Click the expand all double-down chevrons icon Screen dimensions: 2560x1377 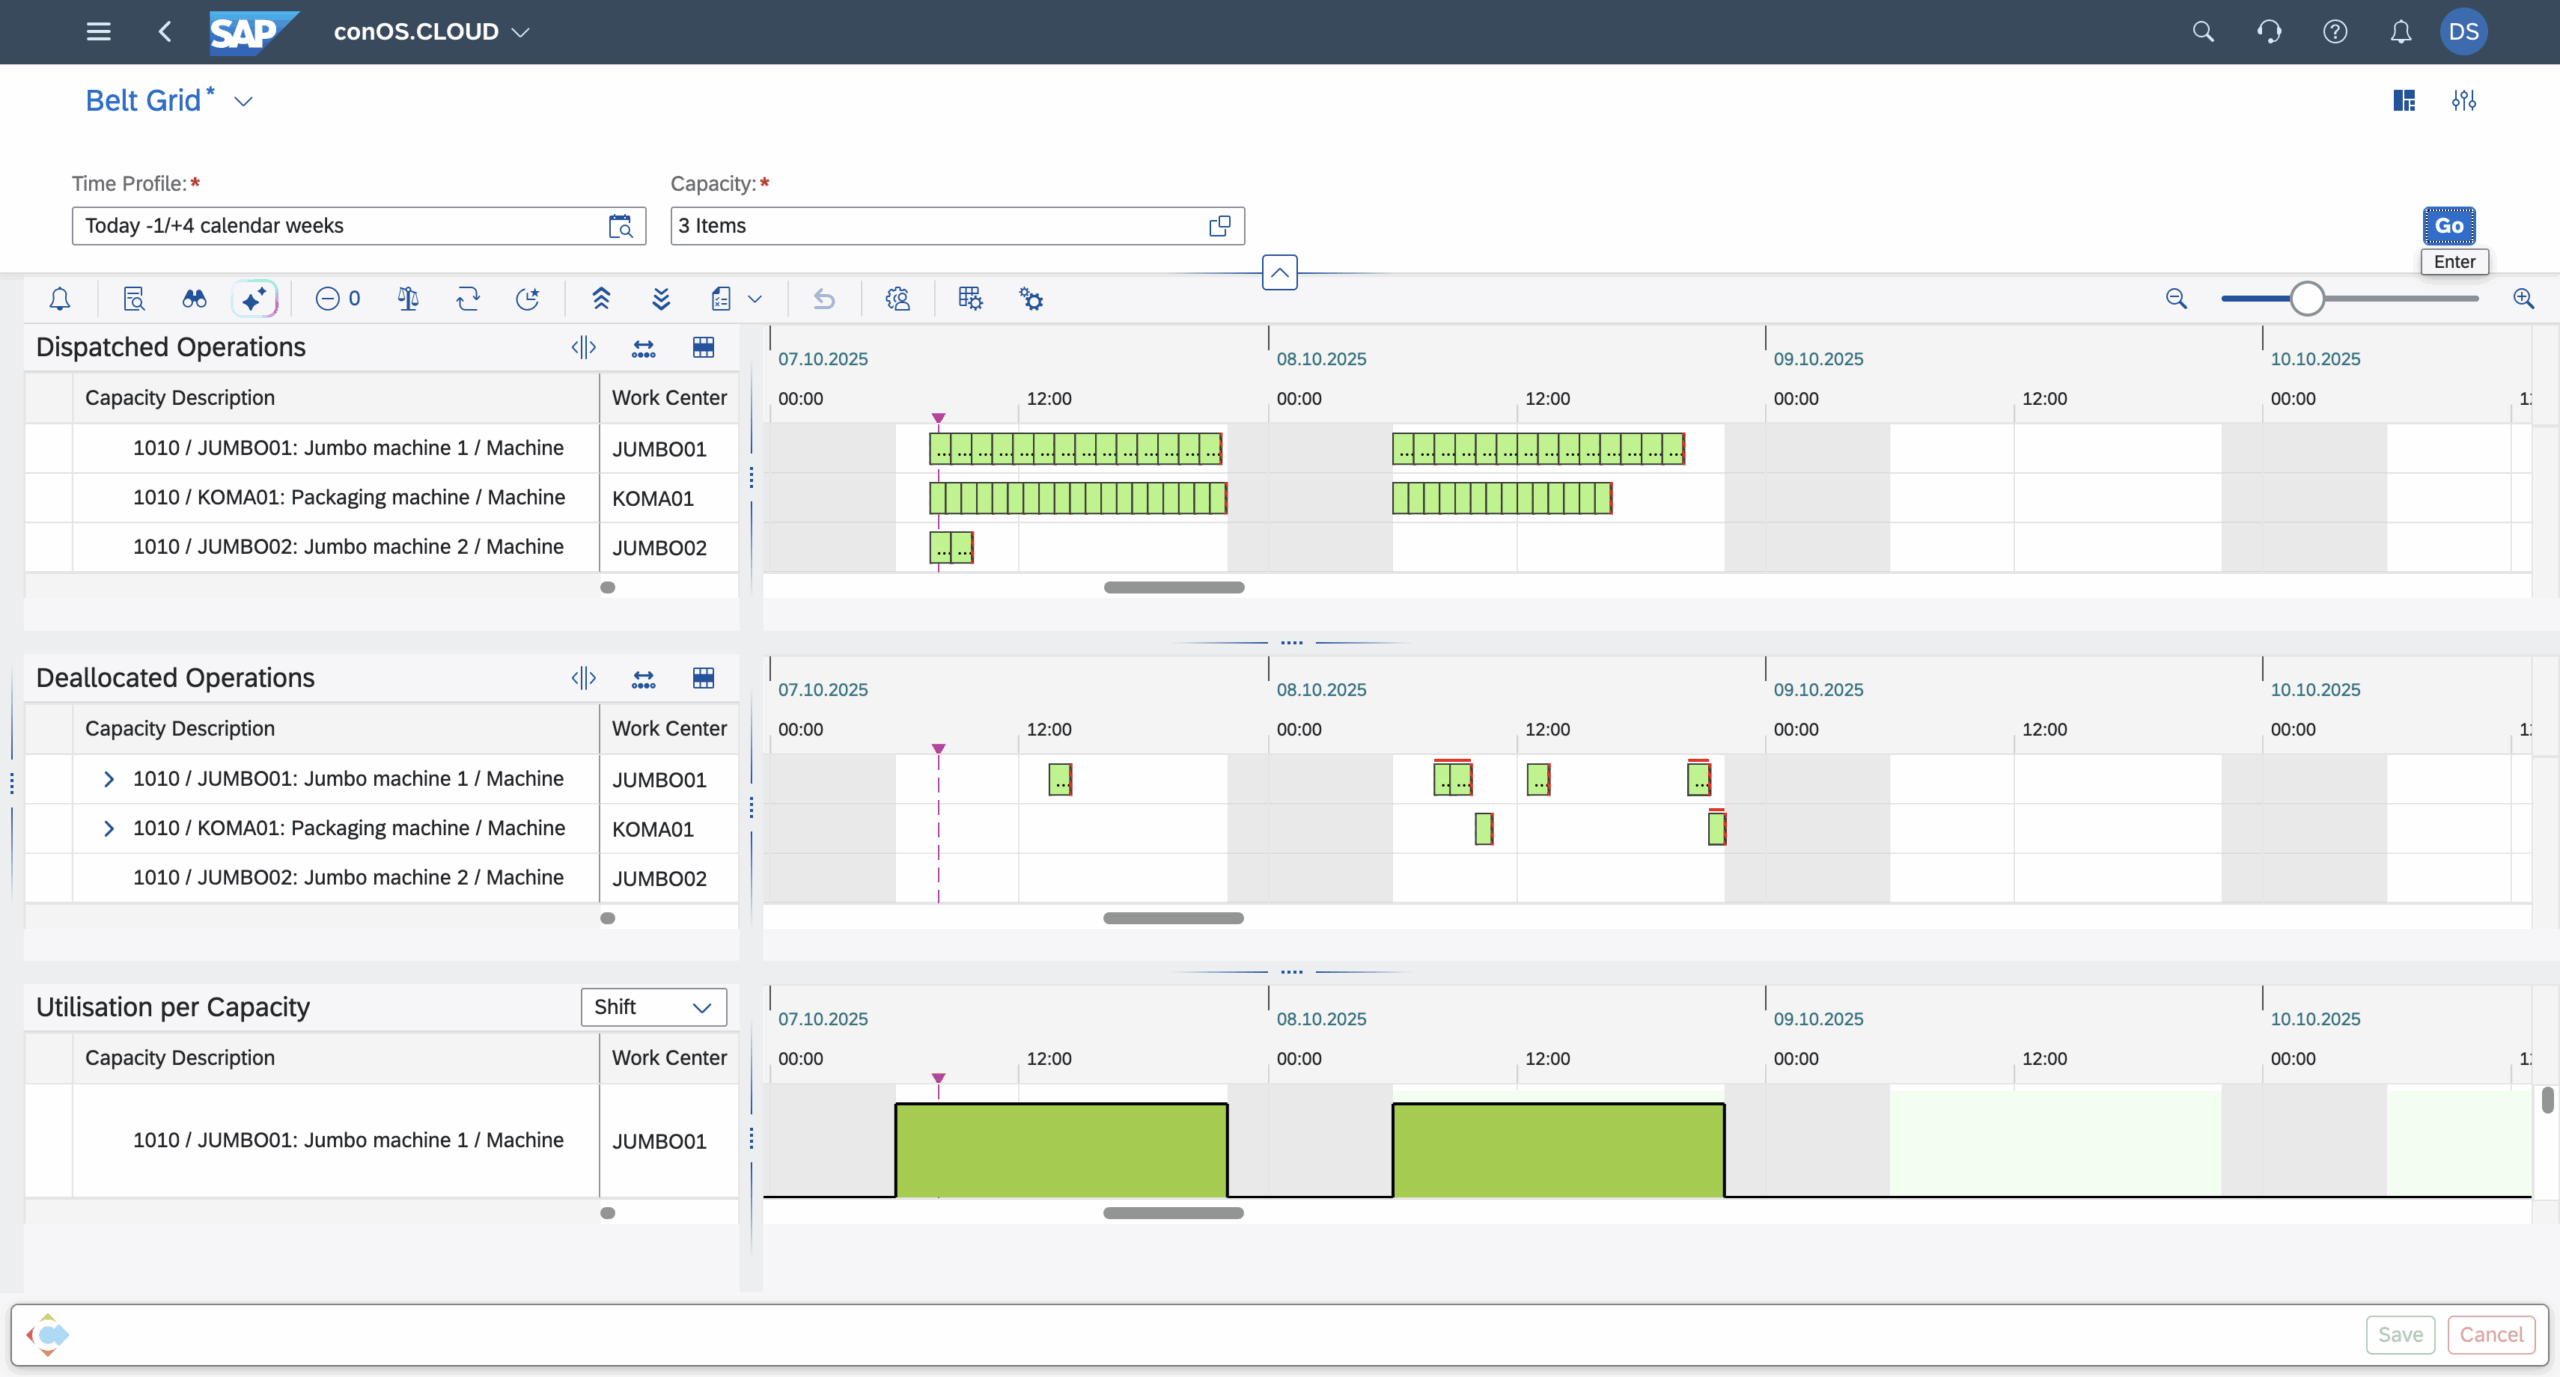(661, 298)
